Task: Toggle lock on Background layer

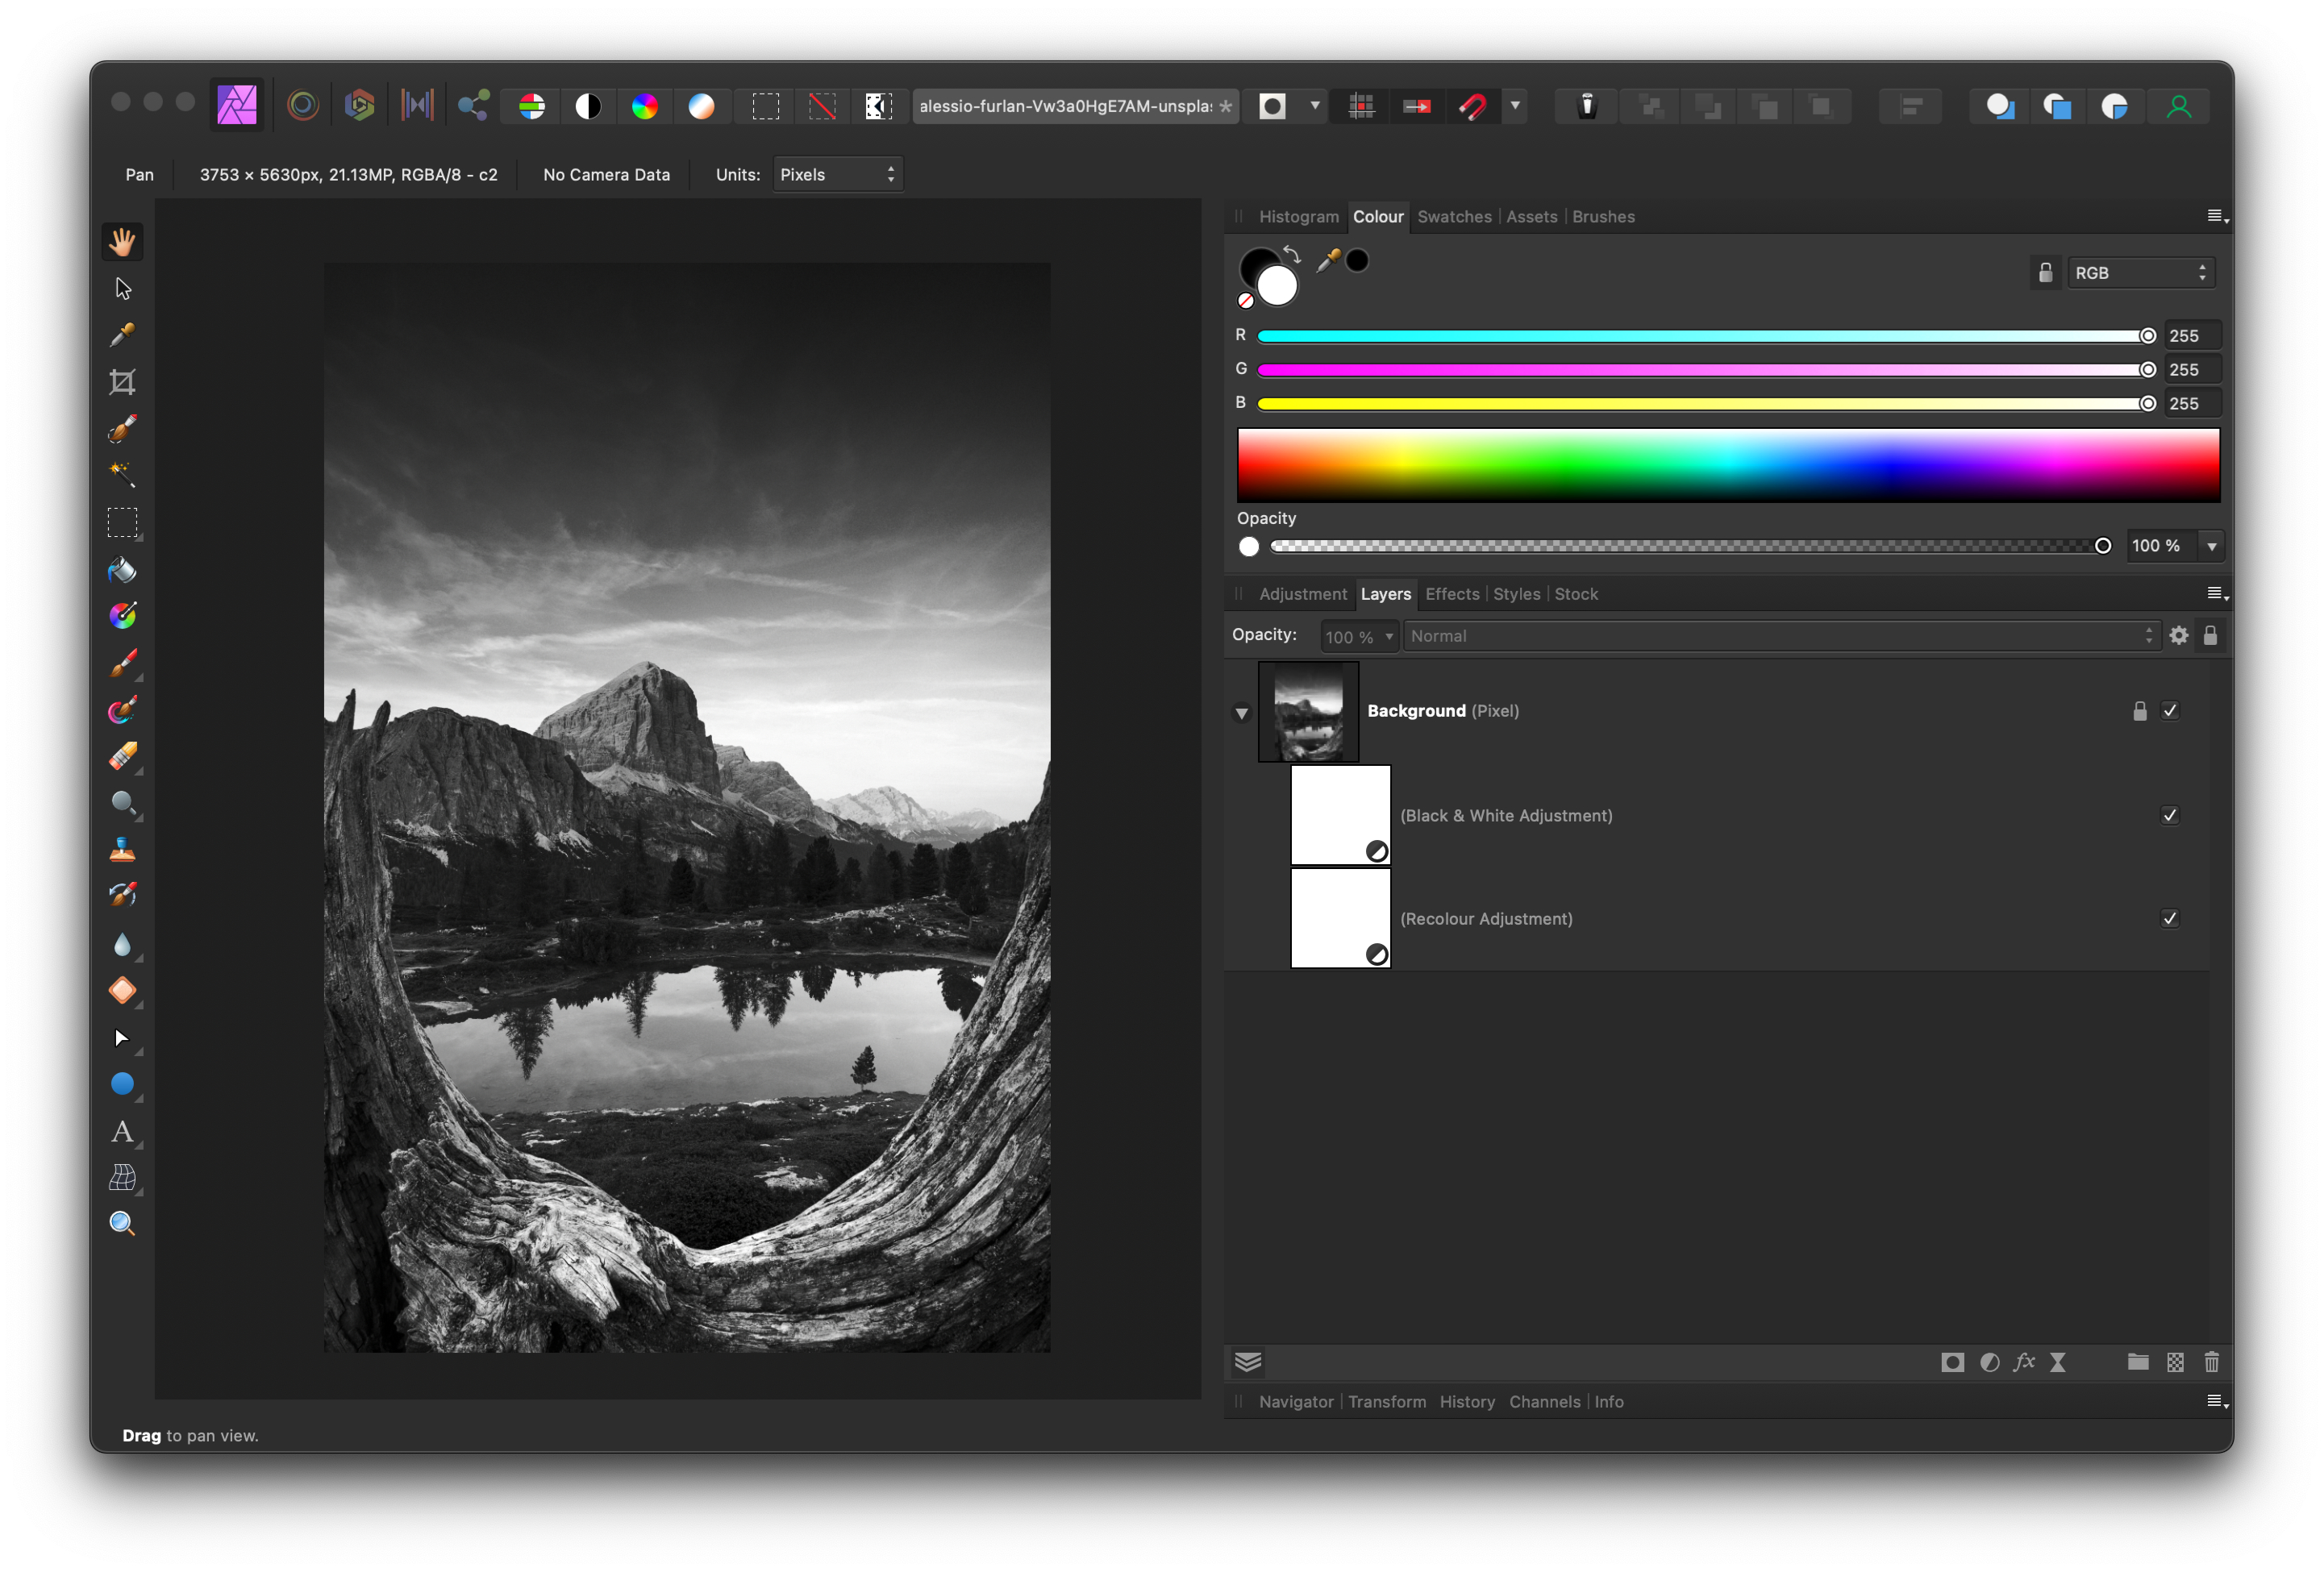Action: [x=2139, y=711]
